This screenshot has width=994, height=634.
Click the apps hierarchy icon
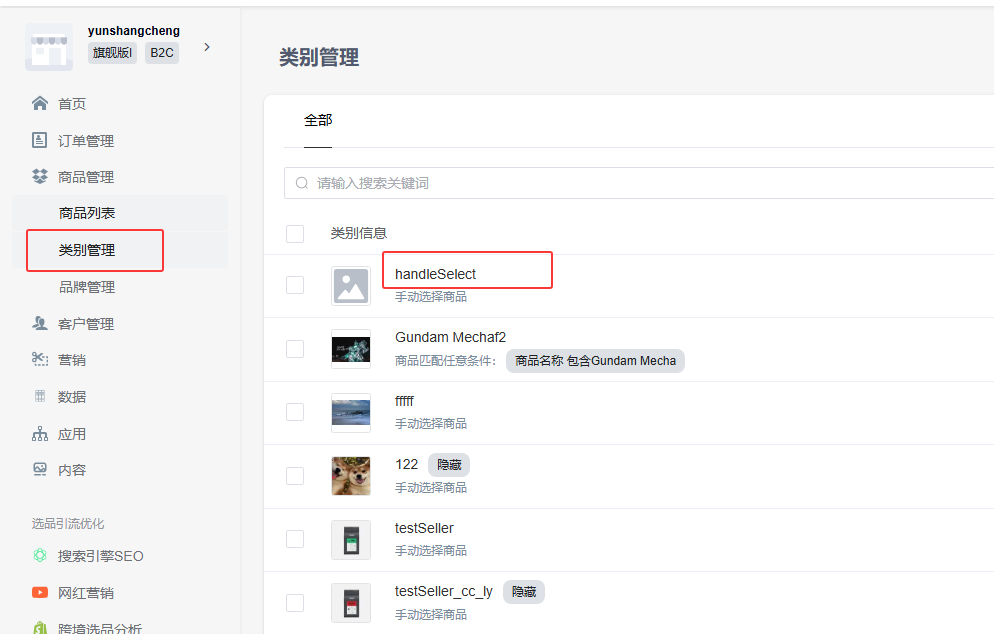click(x=40, y=434)
